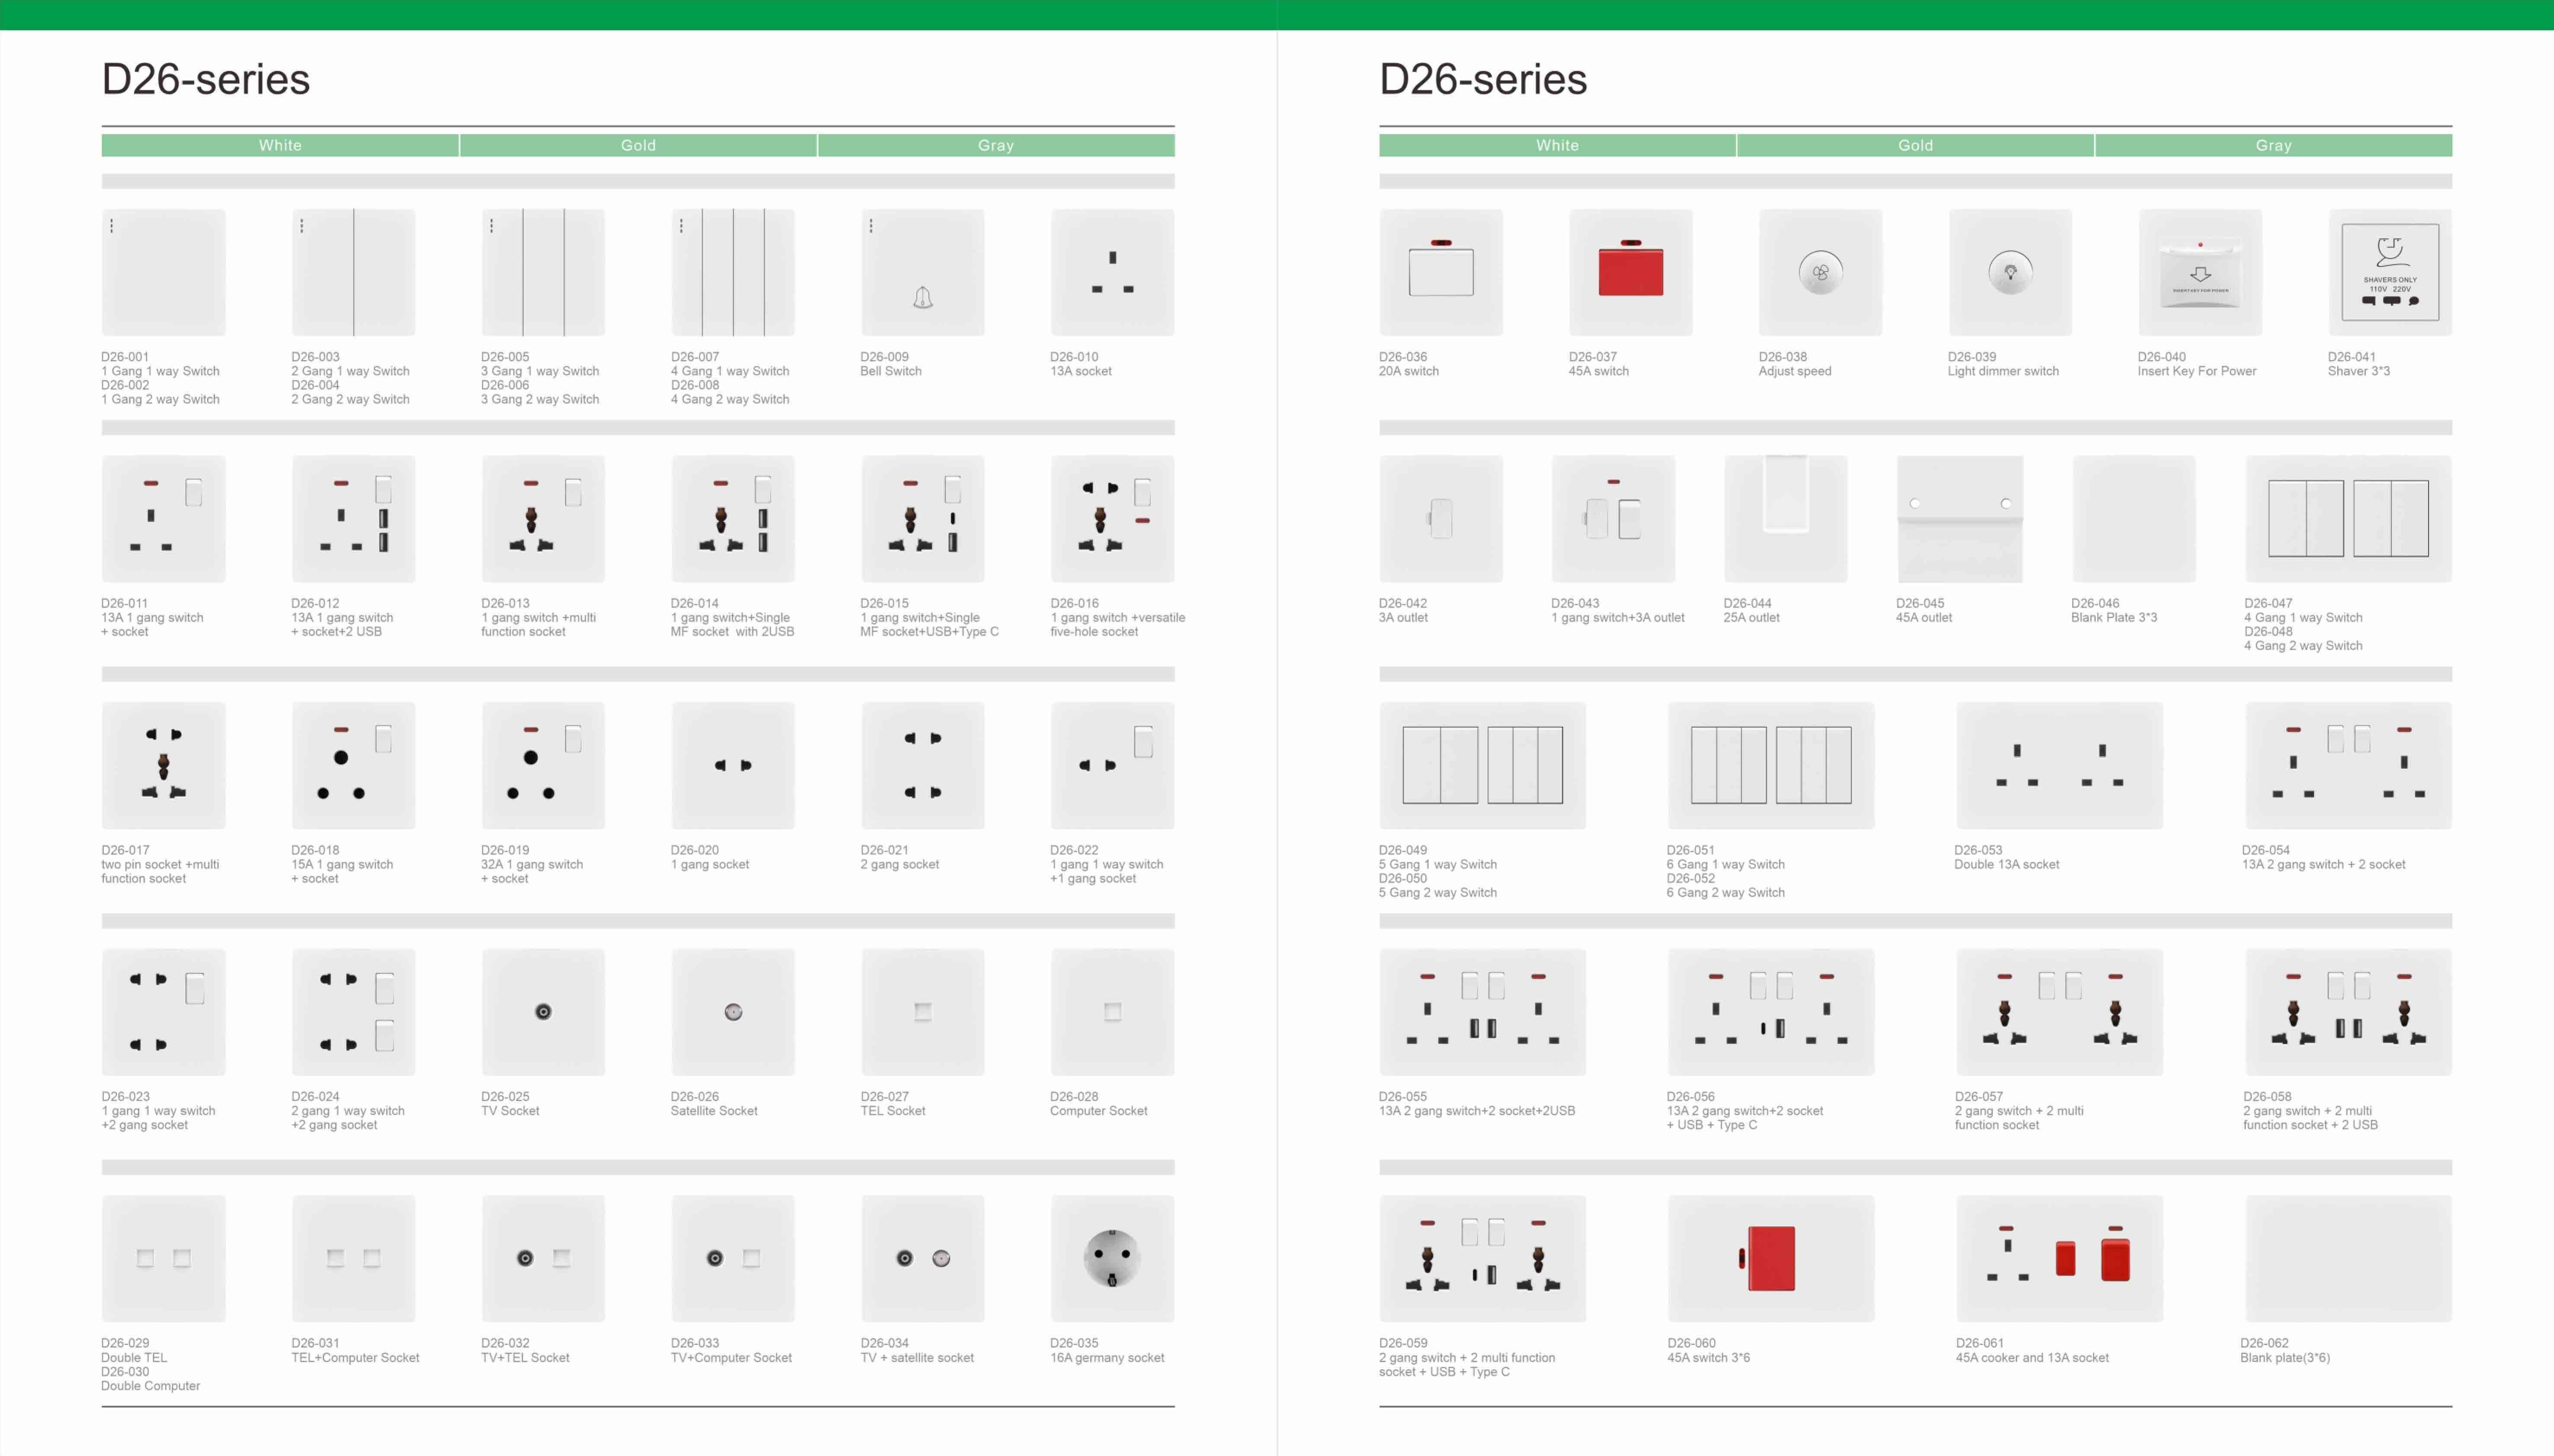Choose the red D26-037 45A switch image
Viewport: 2554px width, 1456px height.
[1631, 272]
